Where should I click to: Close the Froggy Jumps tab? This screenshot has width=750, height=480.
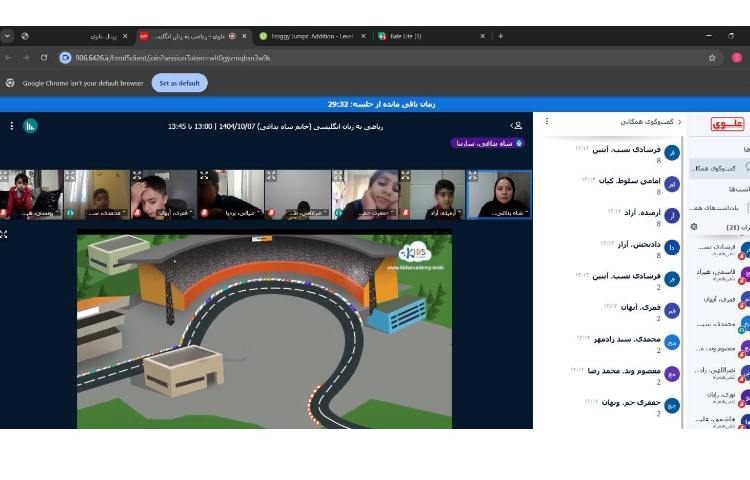(x=363, y=36)
